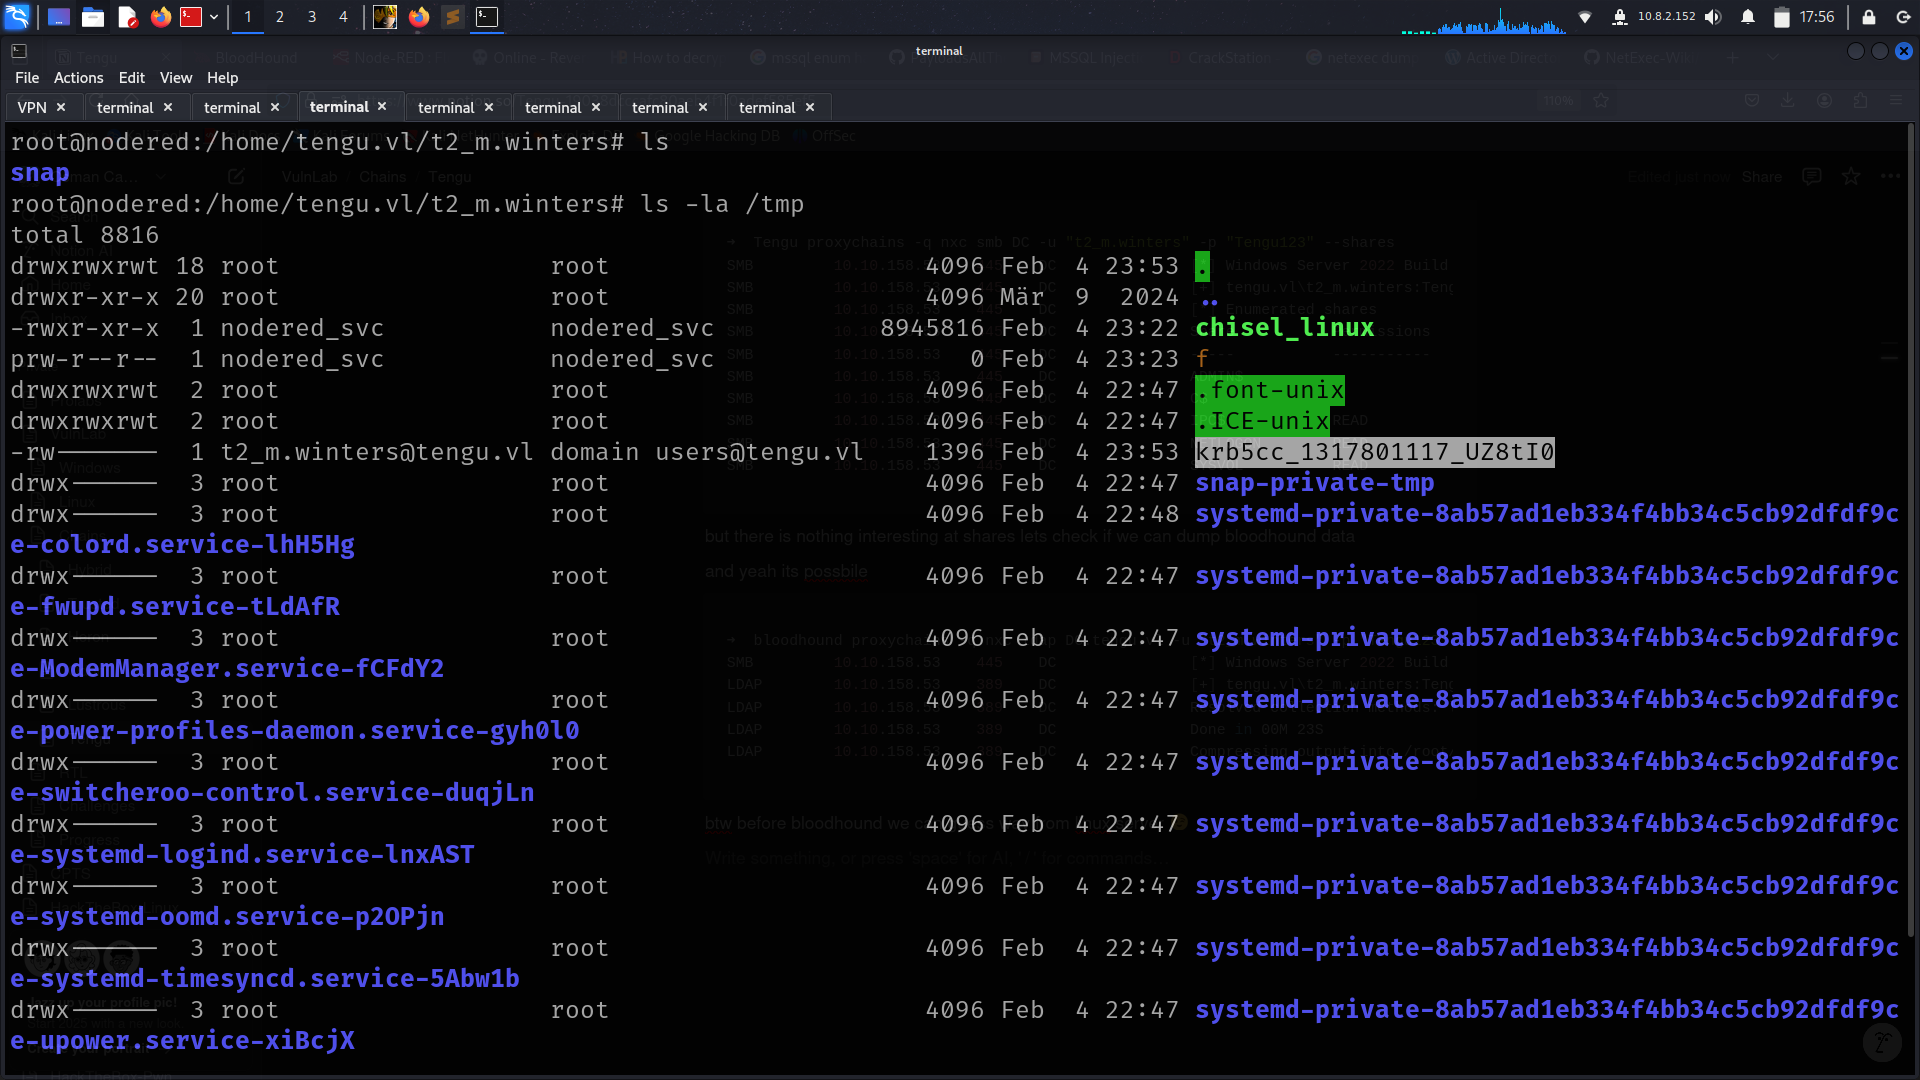The height and width of the screenshot is (1080, 1920).
Task: Open the Actions menu
Action: point(78,78)
